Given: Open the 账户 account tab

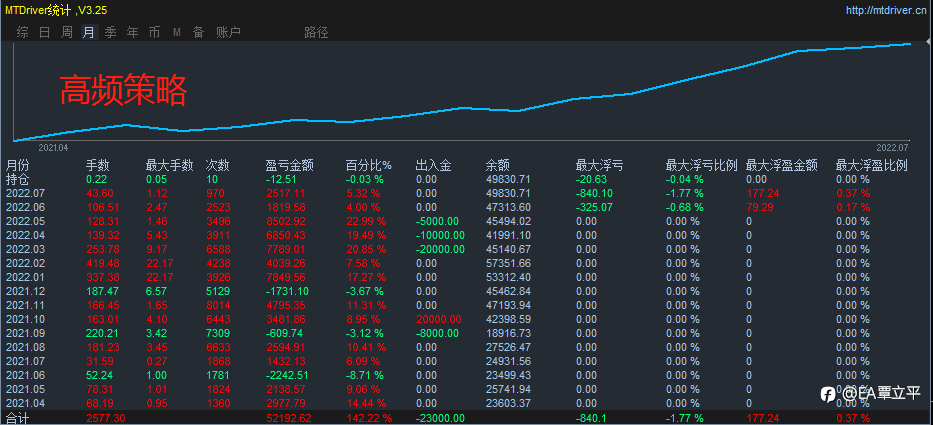Looking at the screenshot, I should [228, 32].
